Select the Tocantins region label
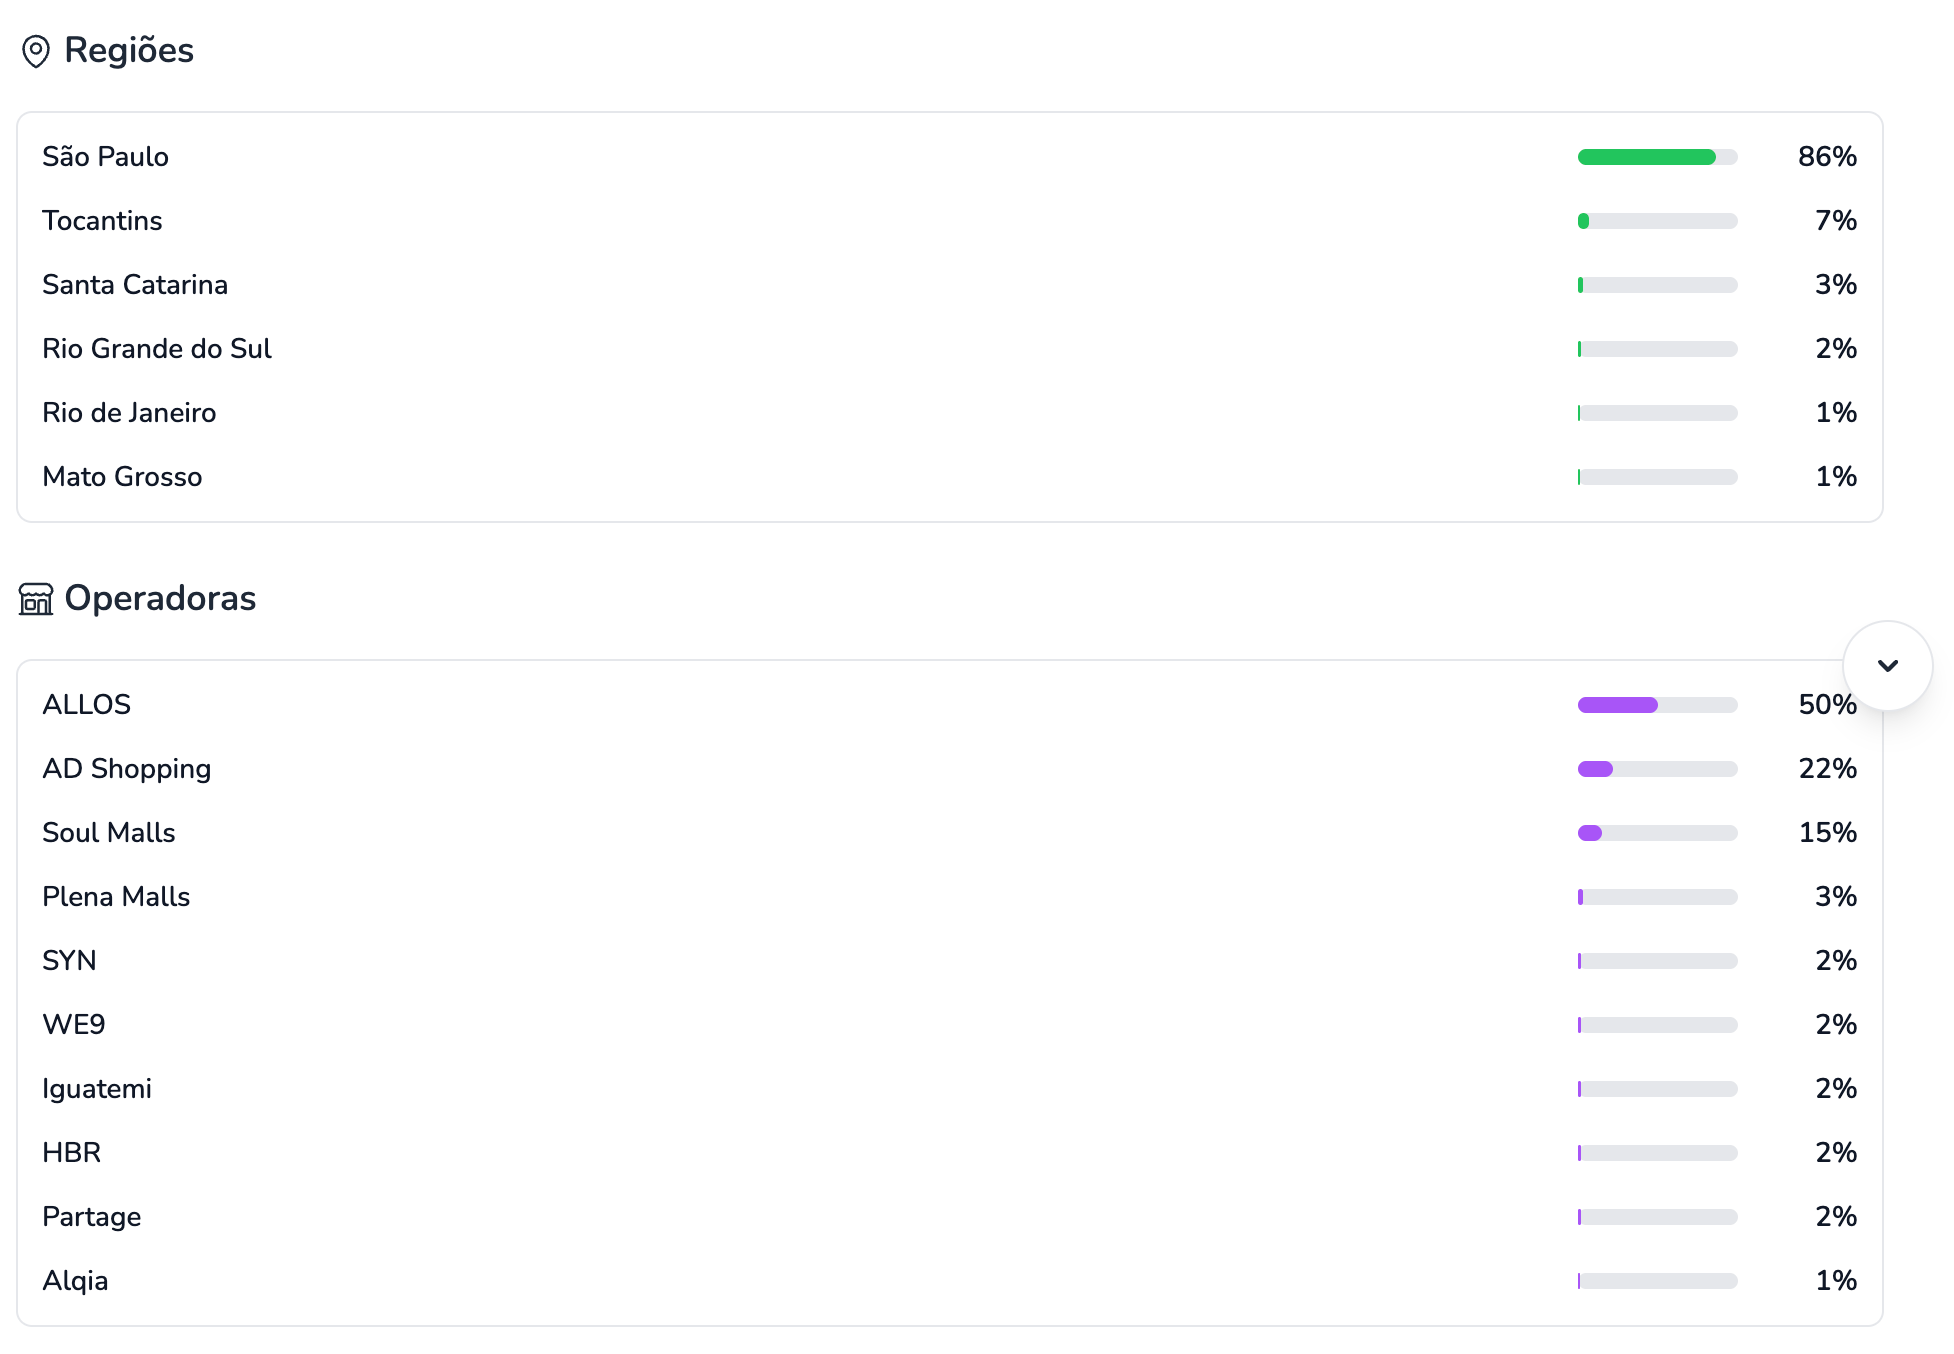 pos(102,221)
